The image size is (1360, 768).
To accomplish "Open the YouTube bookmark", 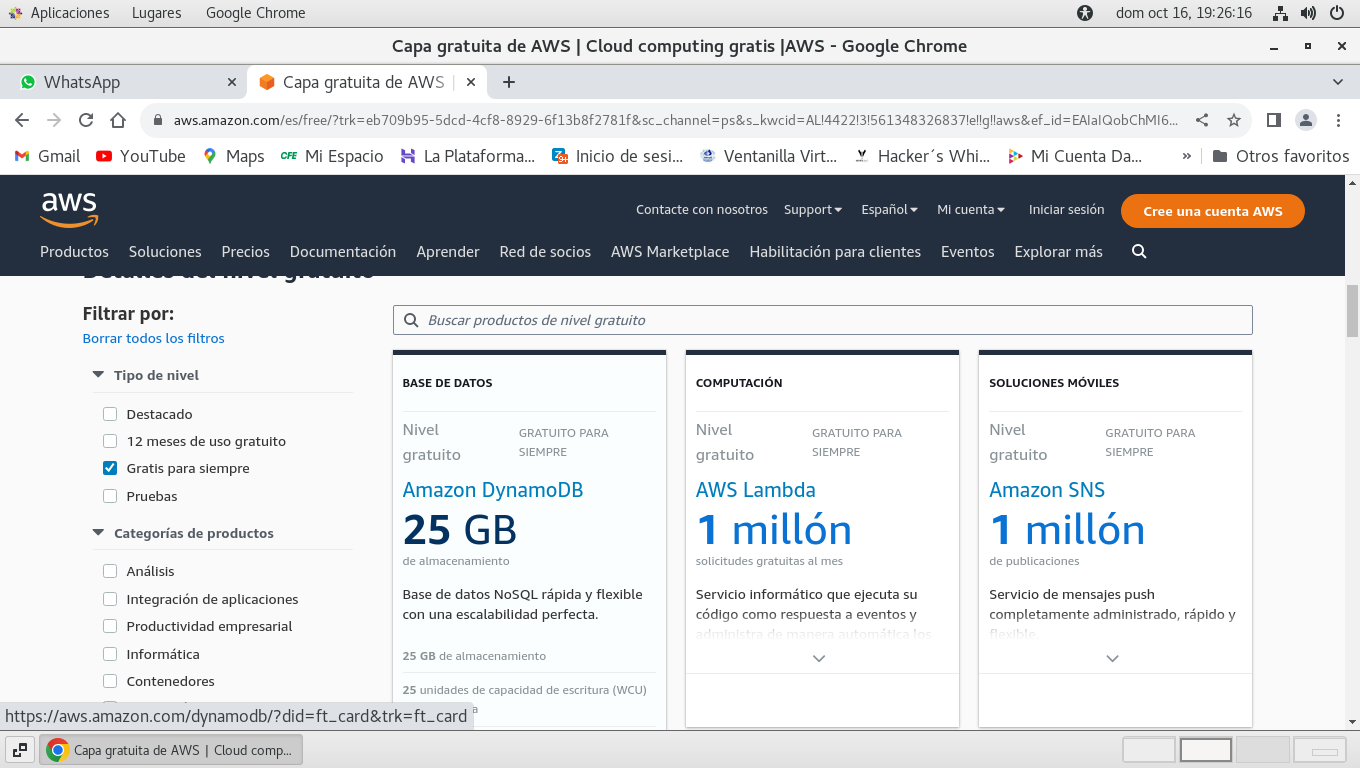I will click(x=141, y=156).
